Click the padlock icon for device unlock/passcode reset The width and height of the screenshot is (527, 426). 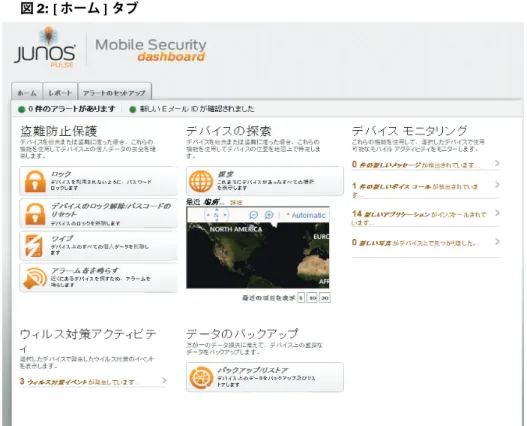click(35, 214)
